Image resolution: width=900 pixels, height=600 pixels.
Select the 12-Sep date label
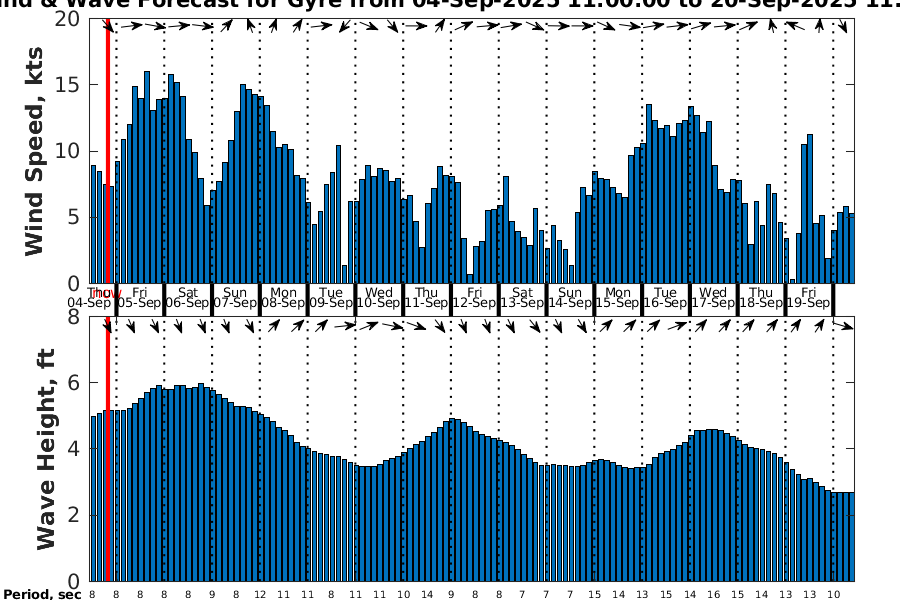[474, 303]
